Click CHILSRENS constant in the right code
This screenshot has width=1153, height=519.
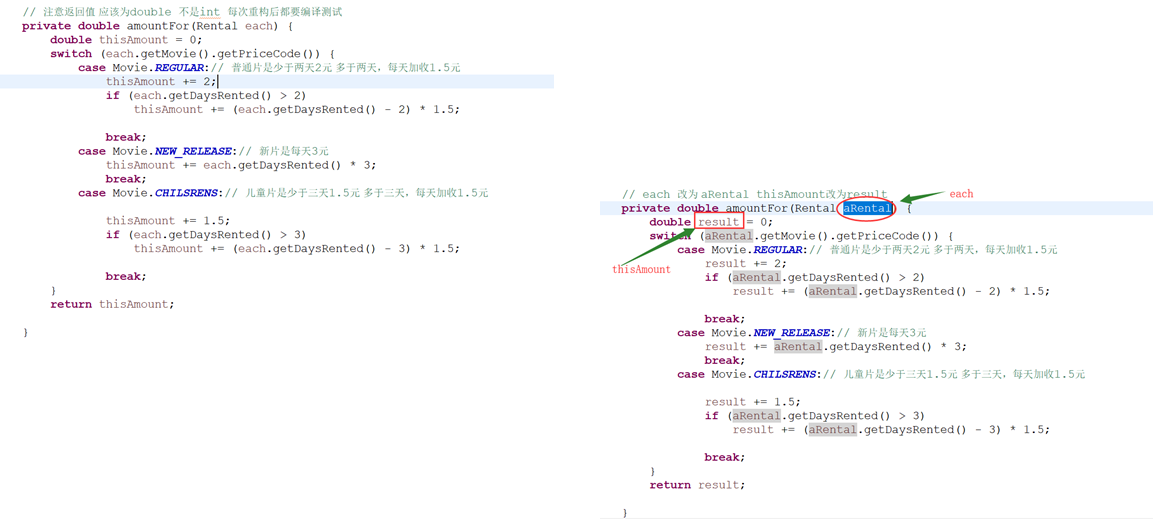pos(786,374)
